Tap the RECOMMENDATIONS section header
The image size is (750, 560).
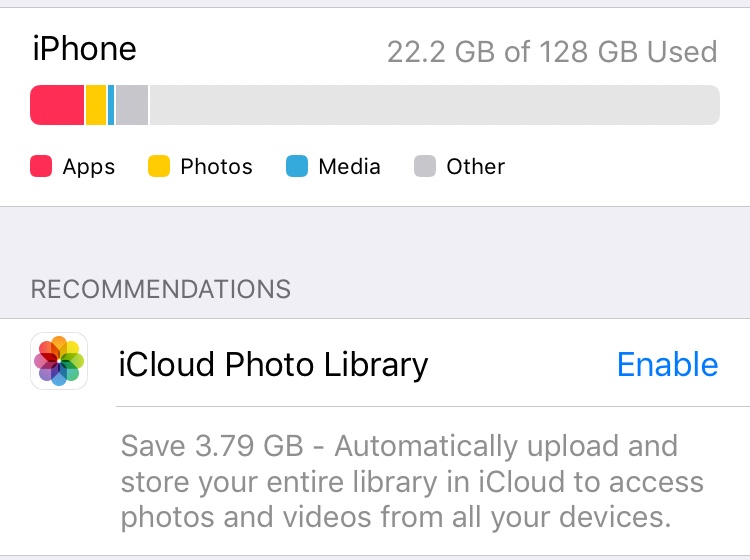click(161, 289)
